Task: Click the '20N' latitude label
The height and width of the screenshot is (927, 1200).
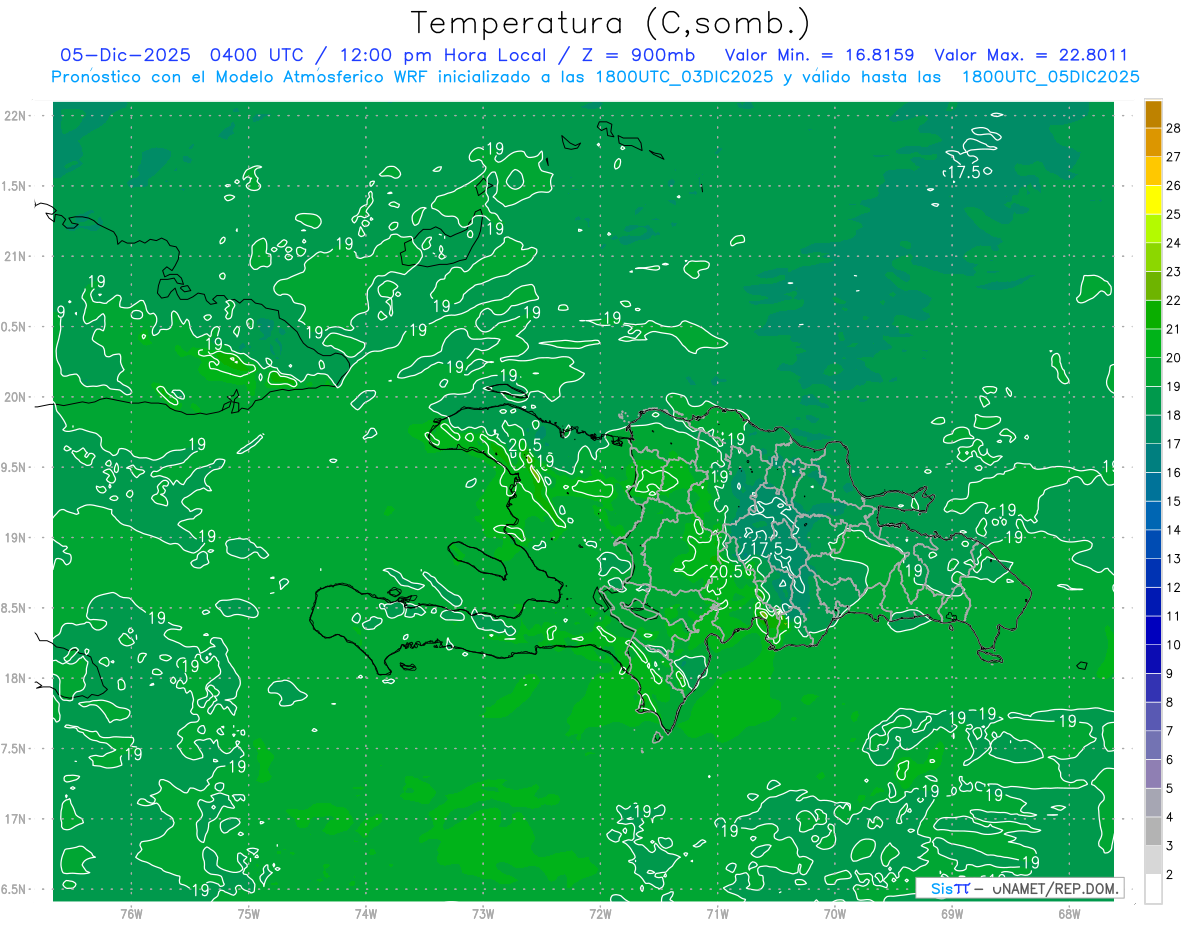Action: coord(17,397)
